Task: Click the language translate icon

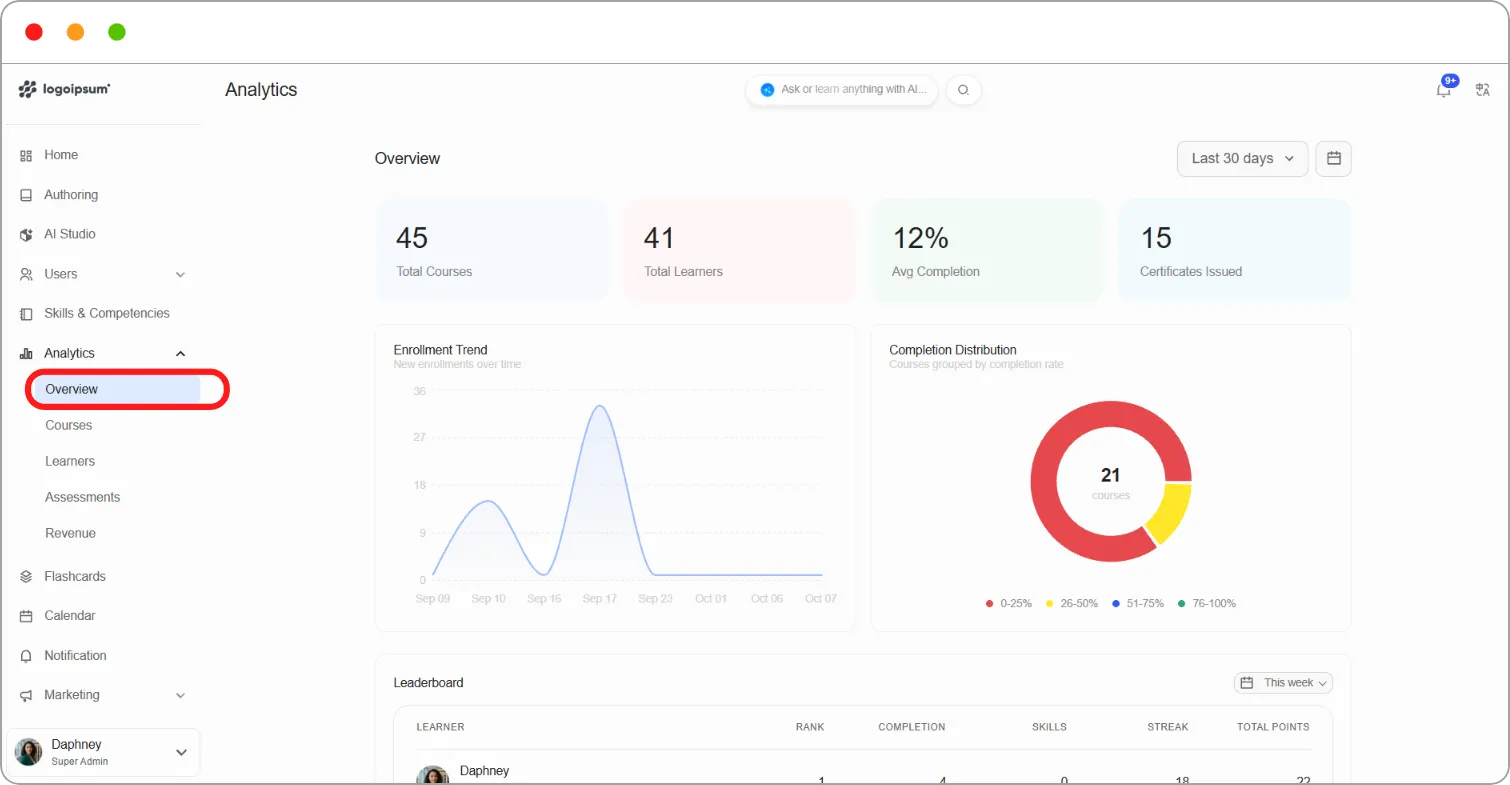Action: [1483, 90]
